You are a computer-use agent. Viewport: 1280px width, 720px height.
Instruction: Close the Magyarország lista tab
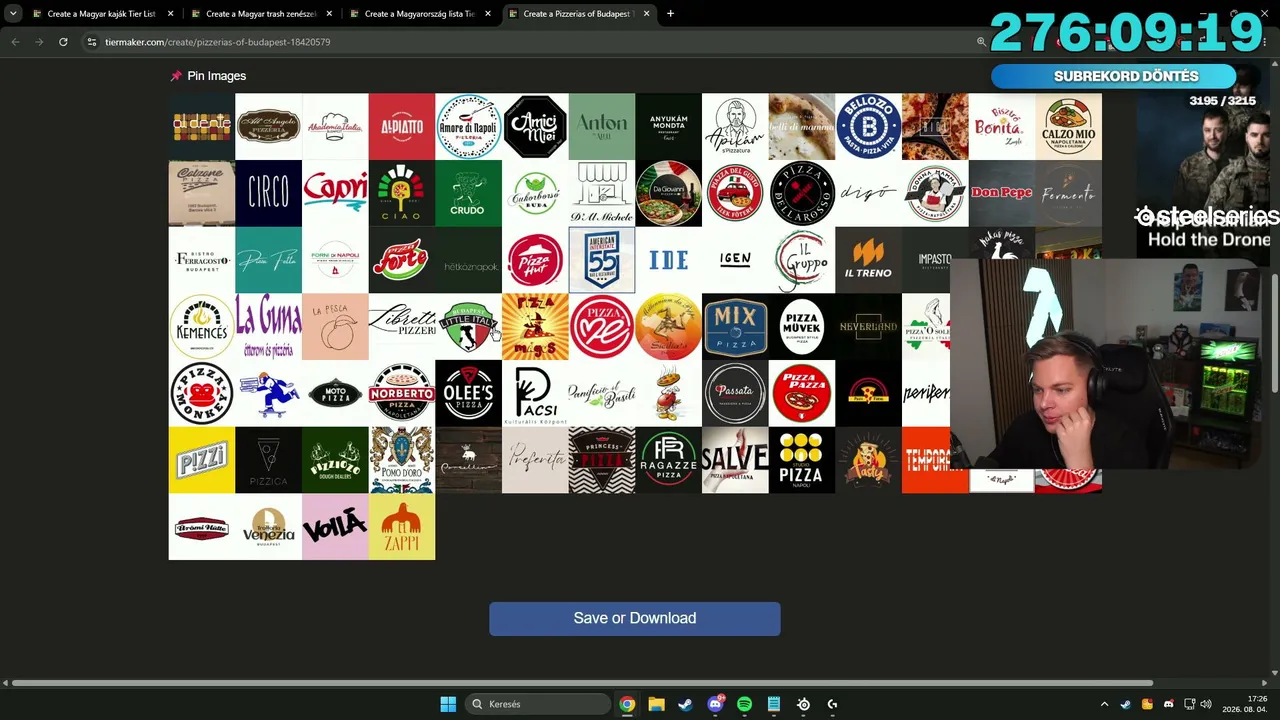488,14
